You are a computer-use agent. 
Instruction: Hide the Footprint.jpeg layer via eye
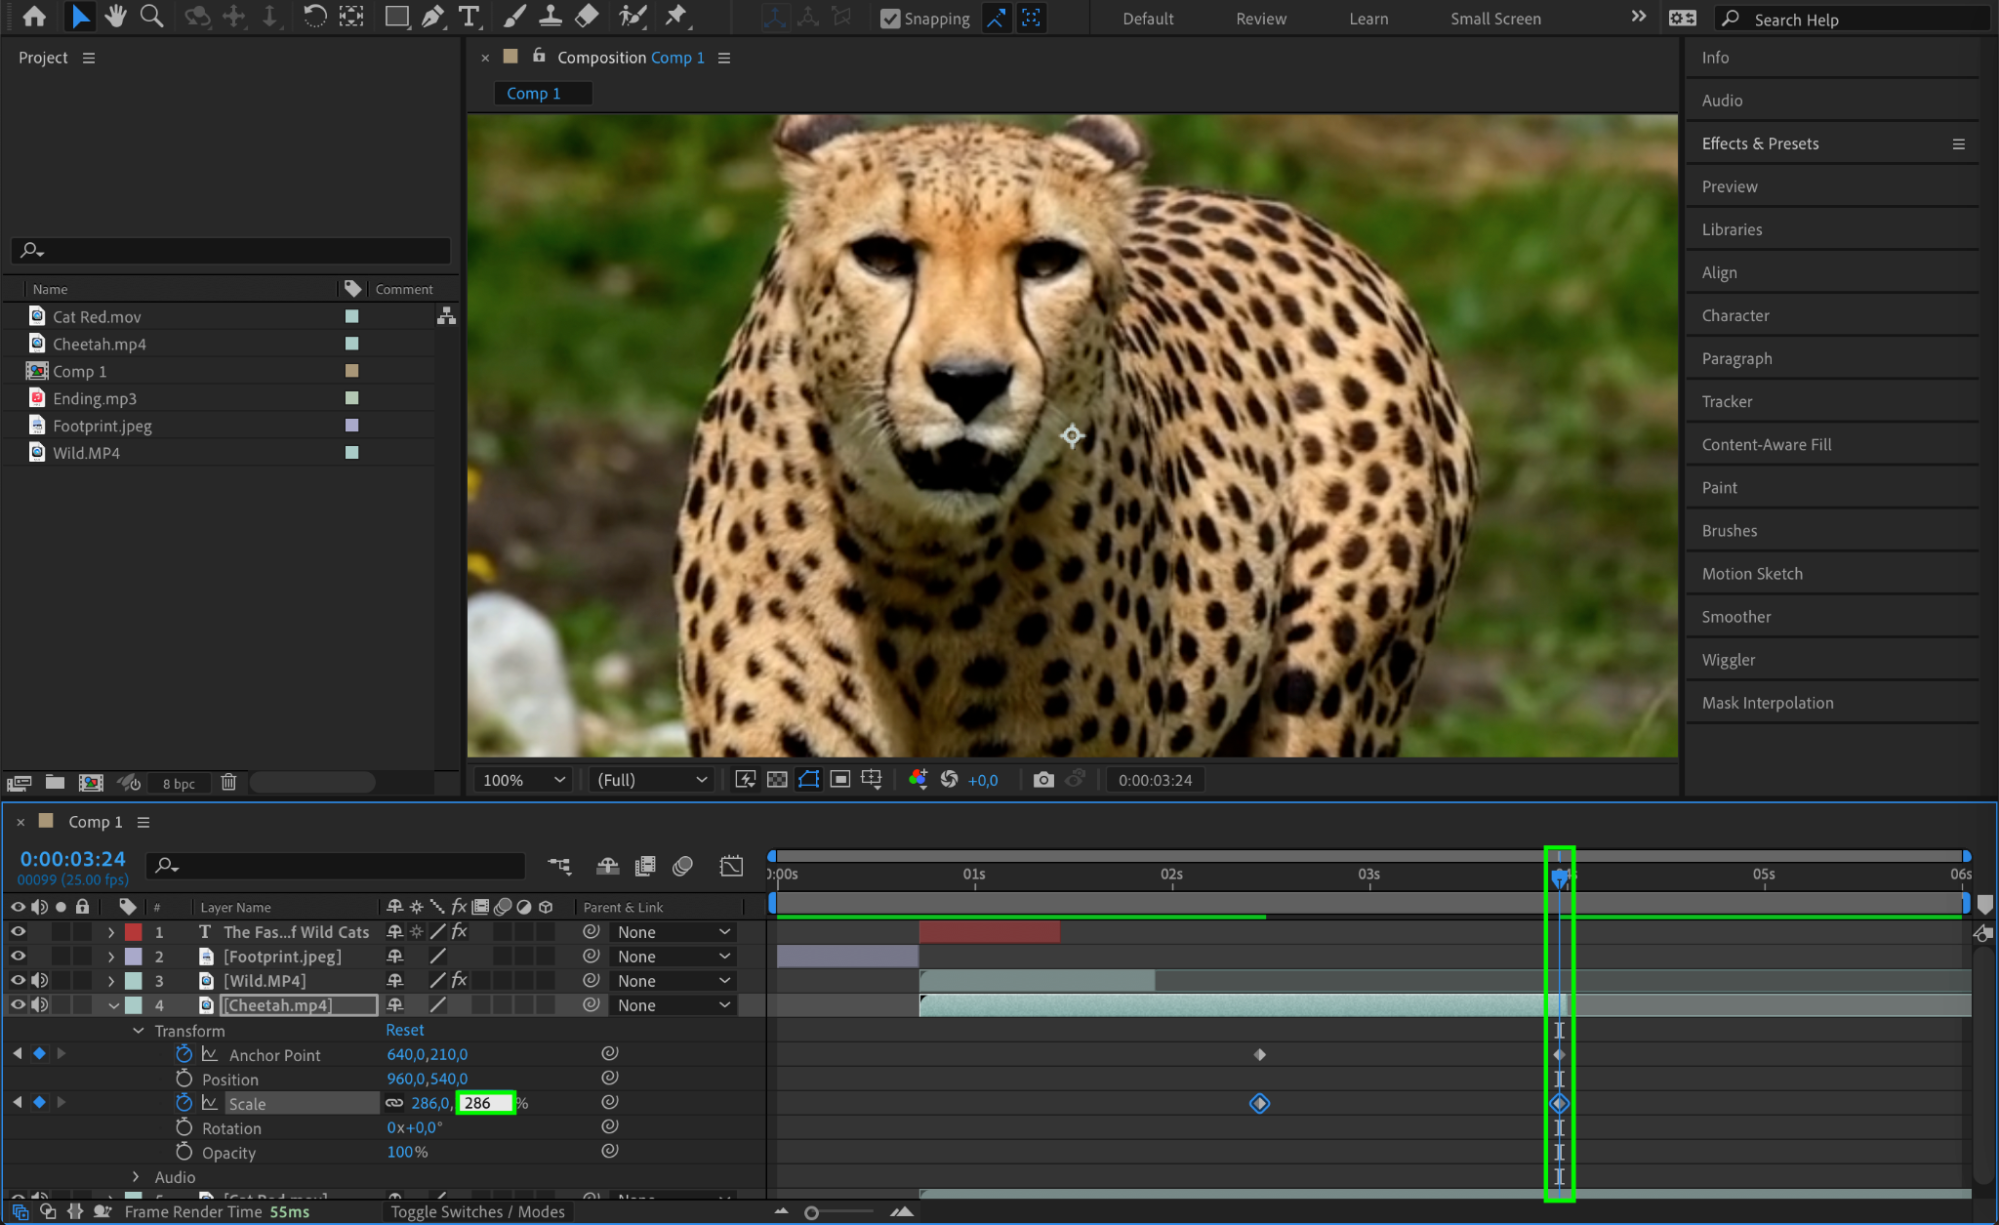pyautogui.click(x=18, y=956)
